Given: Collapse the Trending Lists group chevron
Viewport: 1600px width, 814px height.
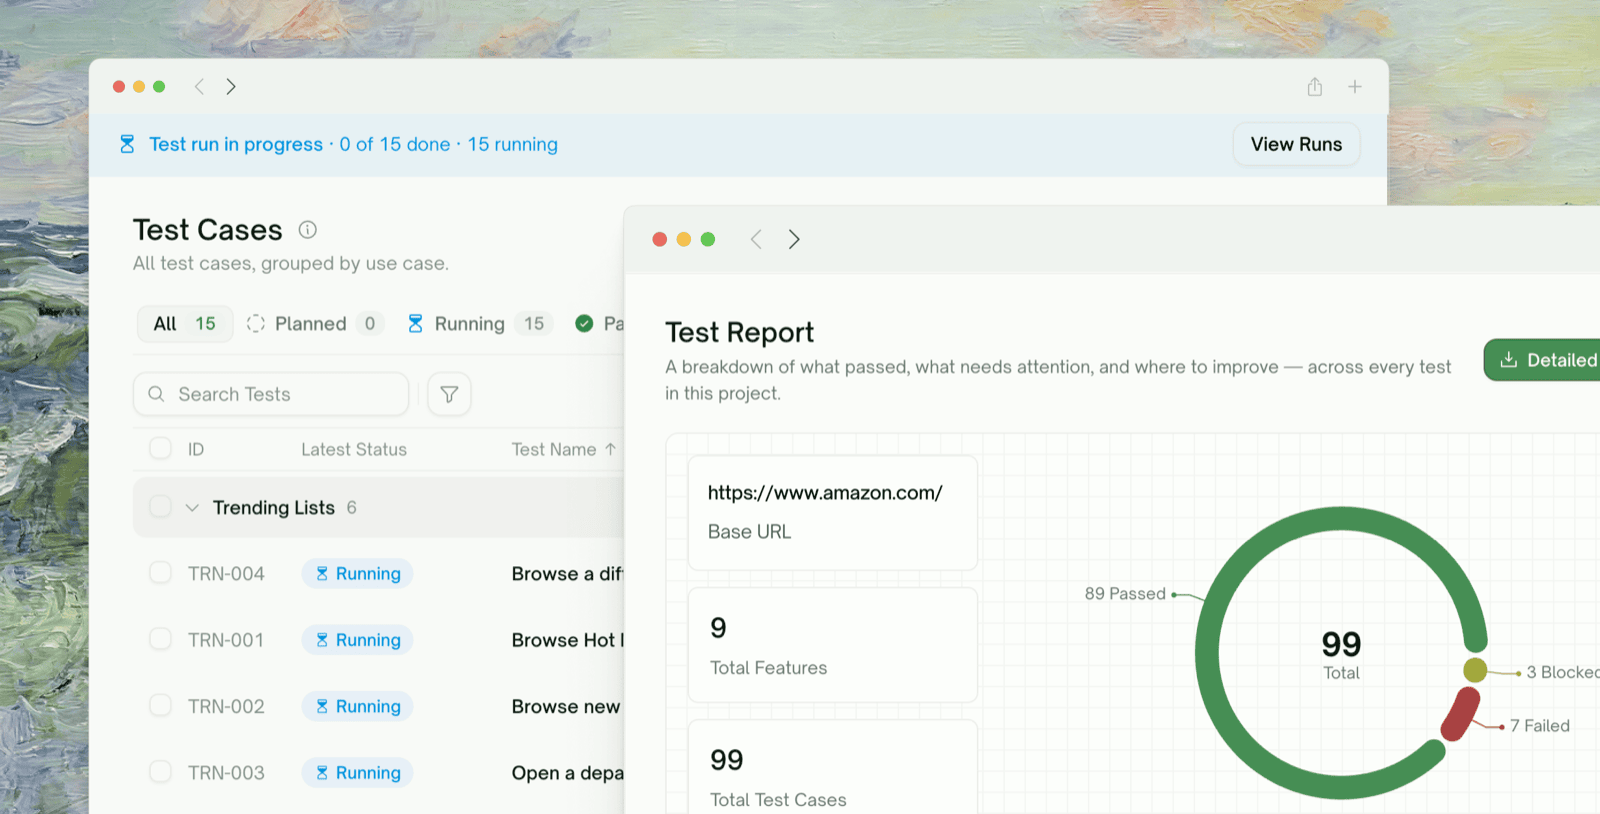Looking at the screenshot, I should (x=192, y=508).
